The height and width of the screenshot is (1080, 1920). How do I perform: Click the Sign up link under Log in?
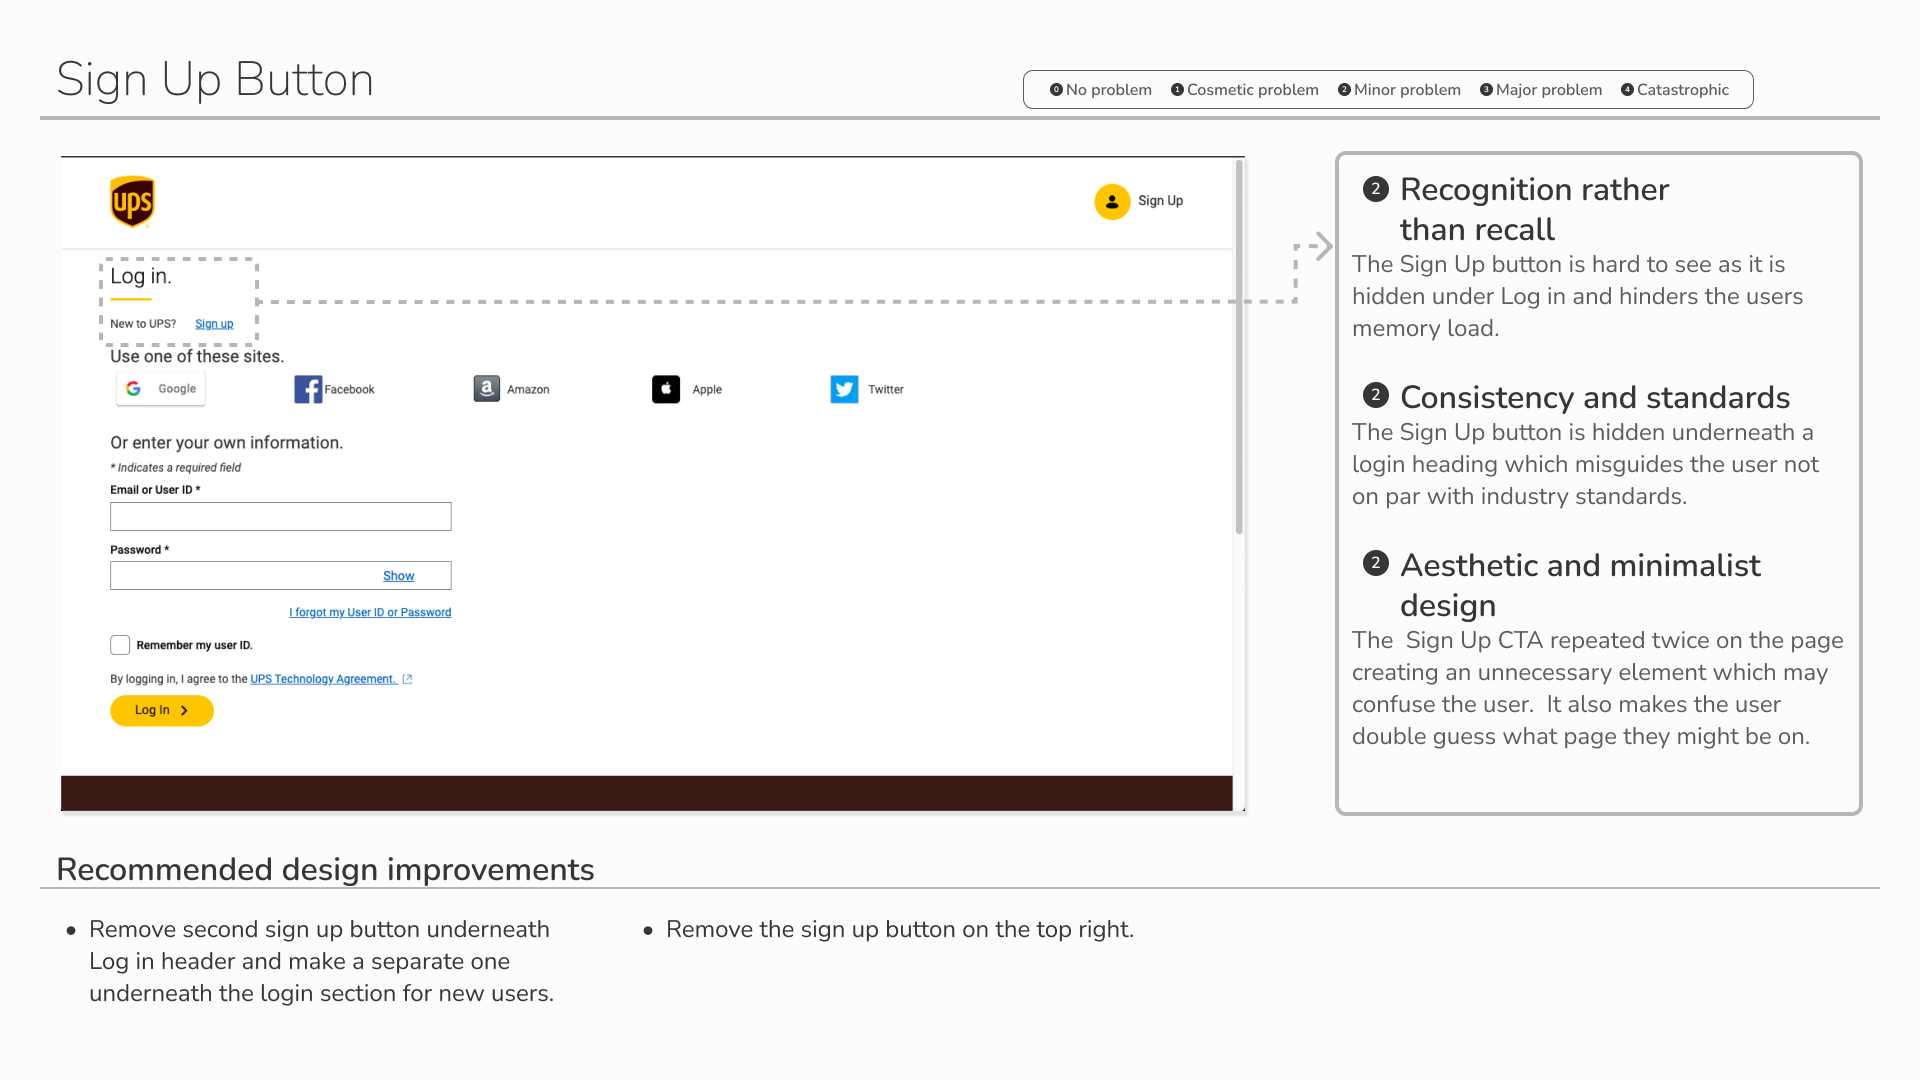coord(214,324)
